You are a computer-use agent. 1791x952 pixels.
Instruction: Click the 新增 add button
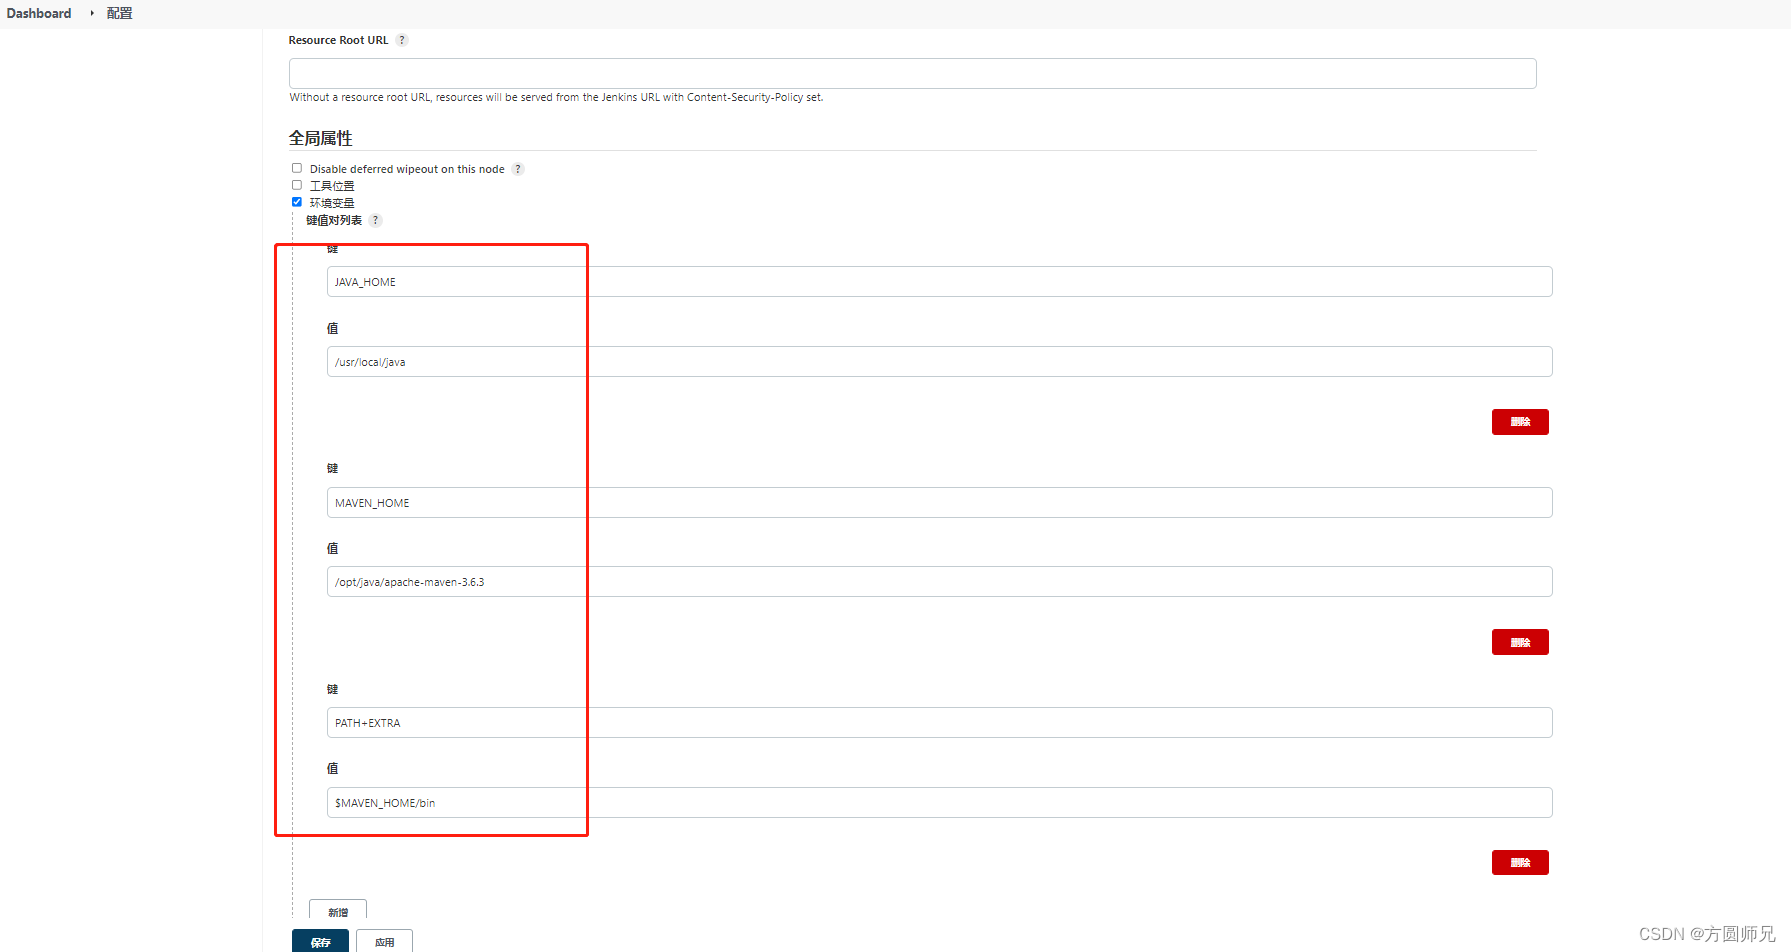click(338, 911)
